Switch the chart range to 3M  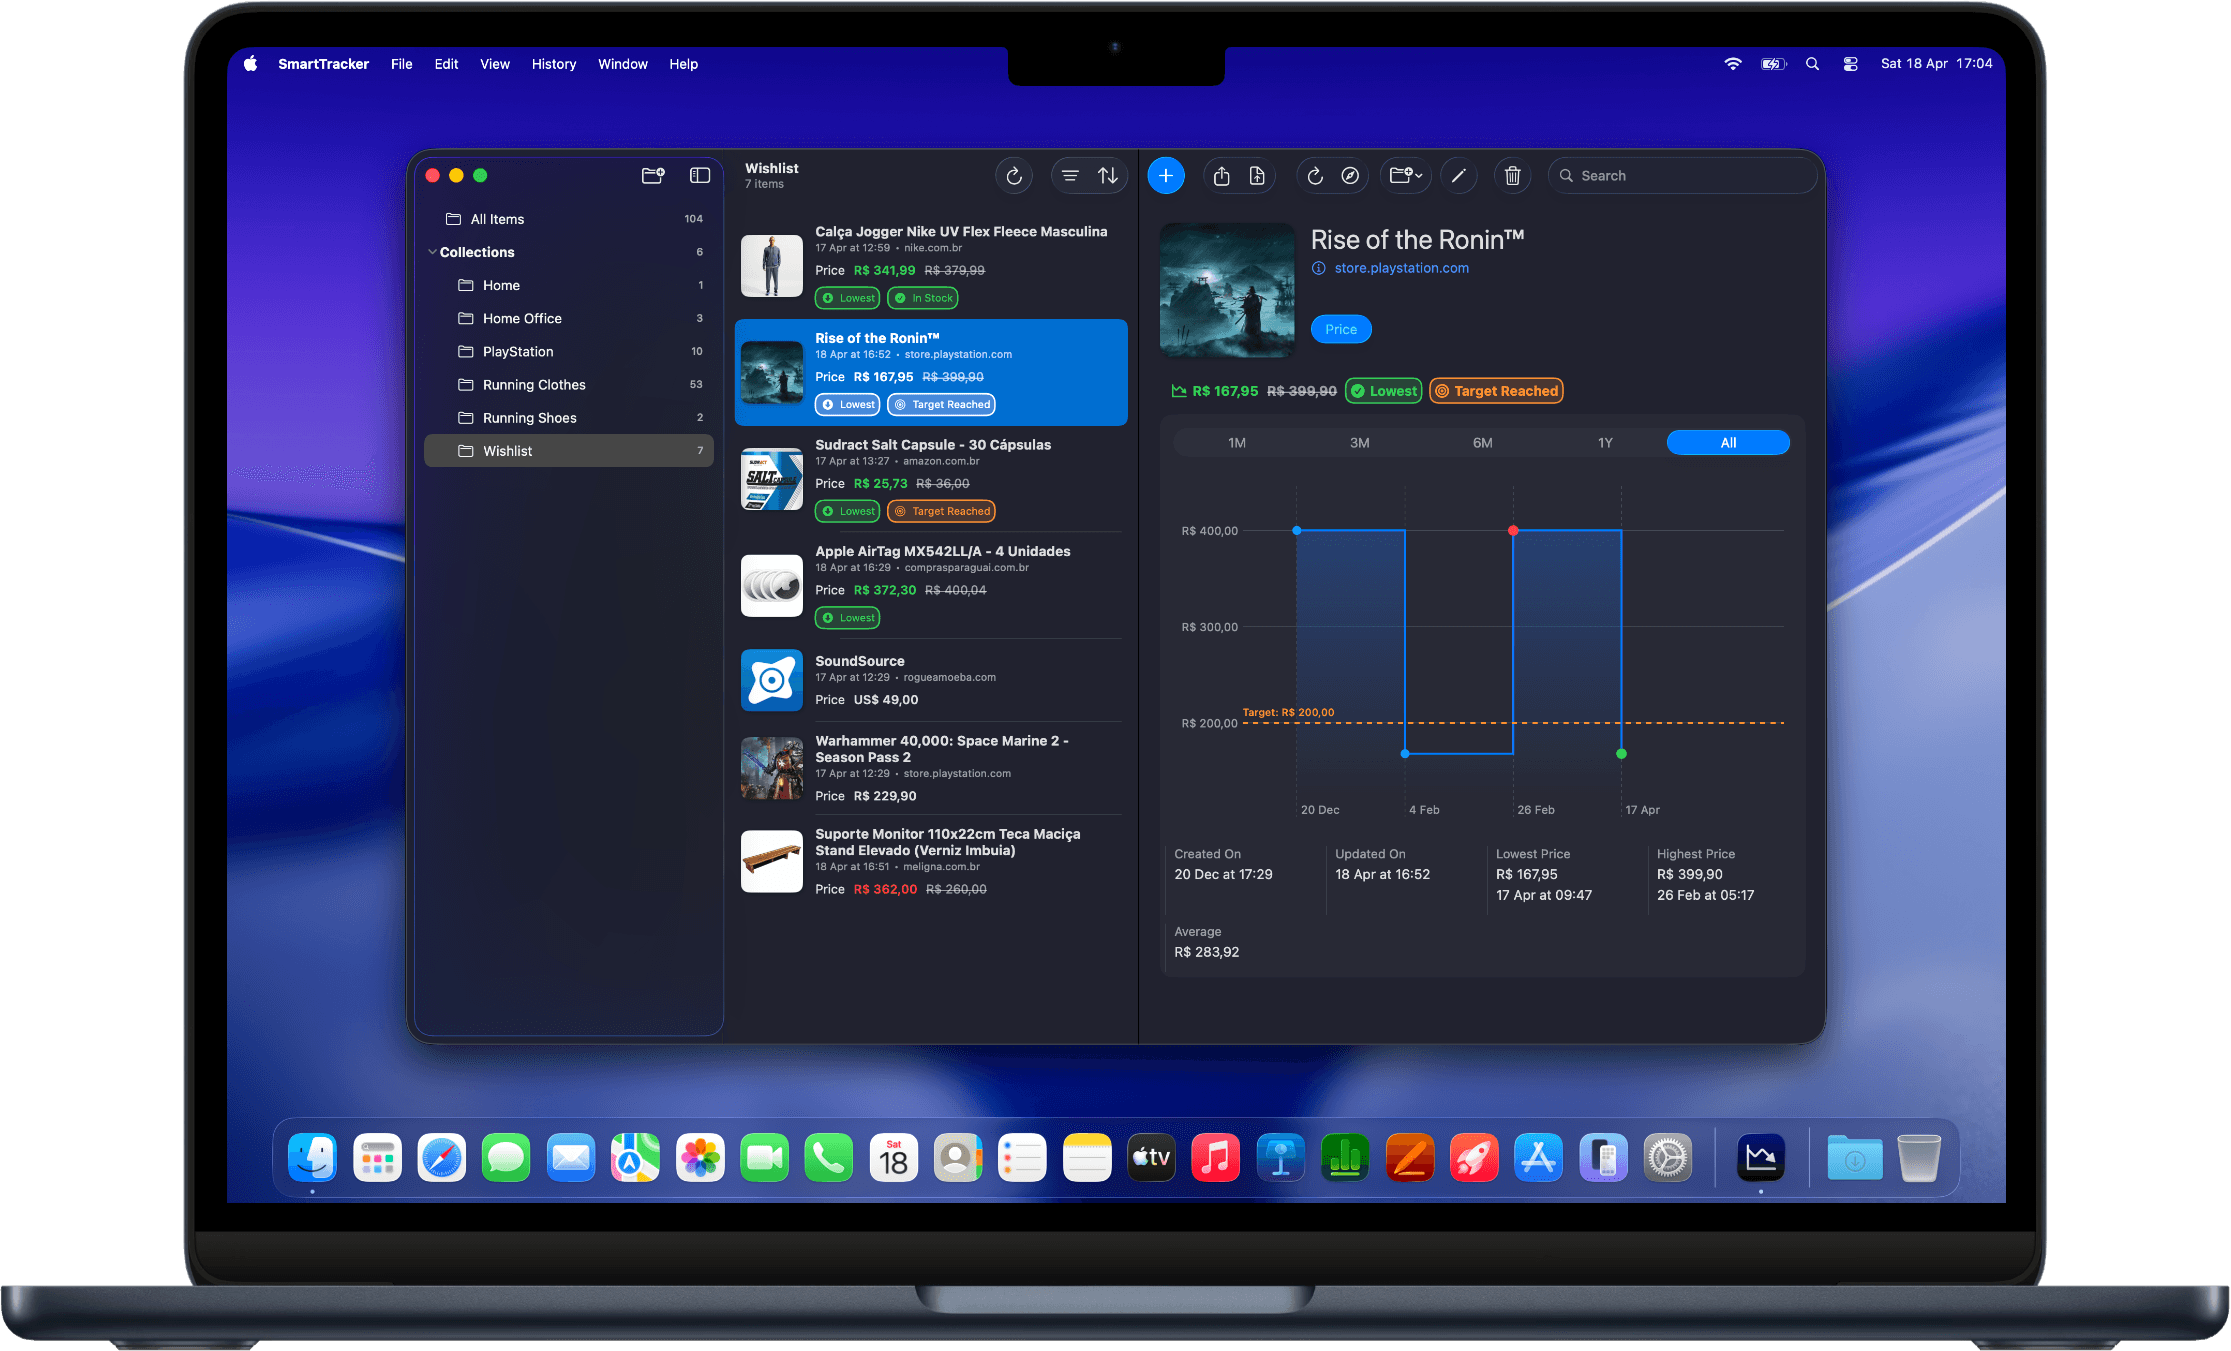coord(1360,443)
